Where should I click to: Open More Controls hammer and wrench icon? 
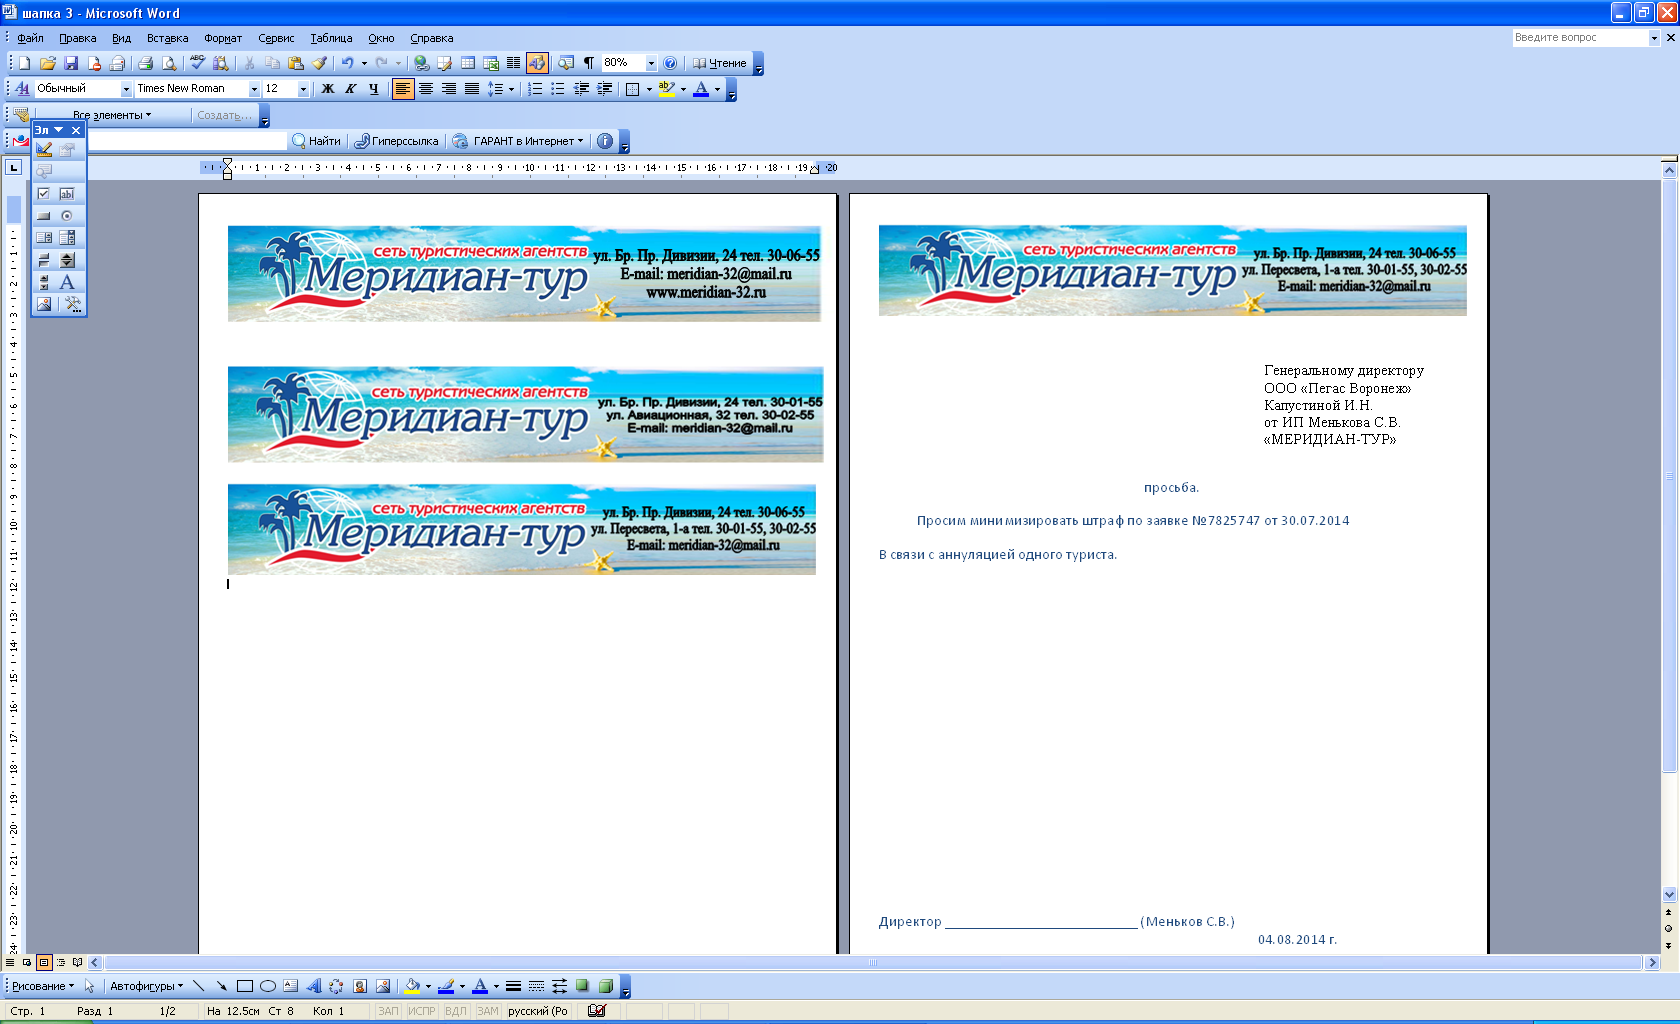click(72, 304)
